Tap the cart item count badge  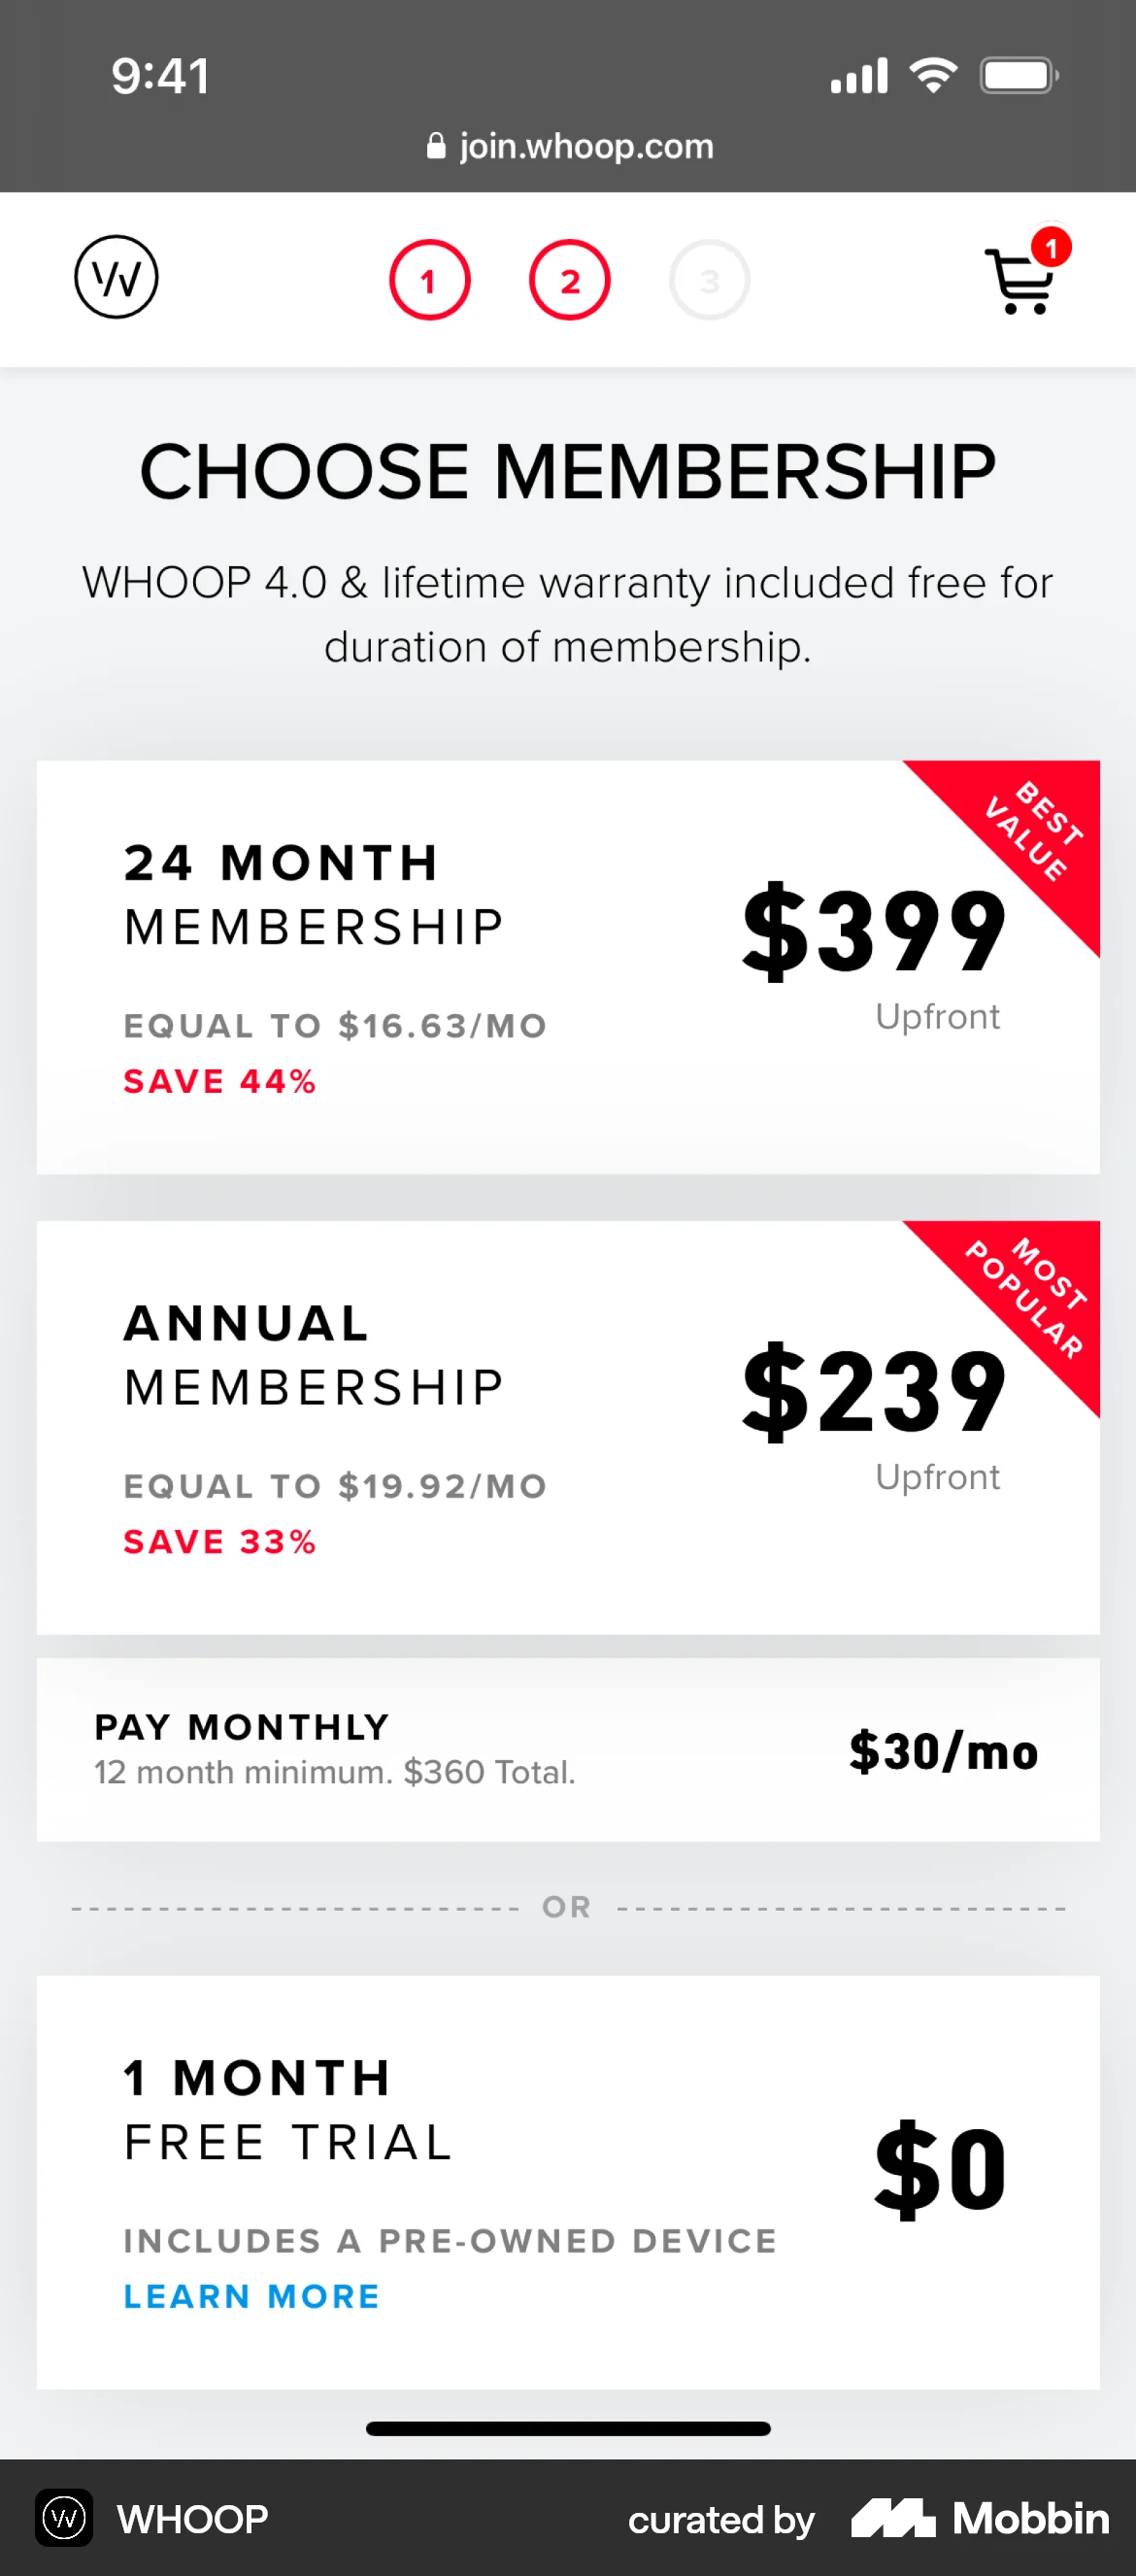(x=1050, y=246)
